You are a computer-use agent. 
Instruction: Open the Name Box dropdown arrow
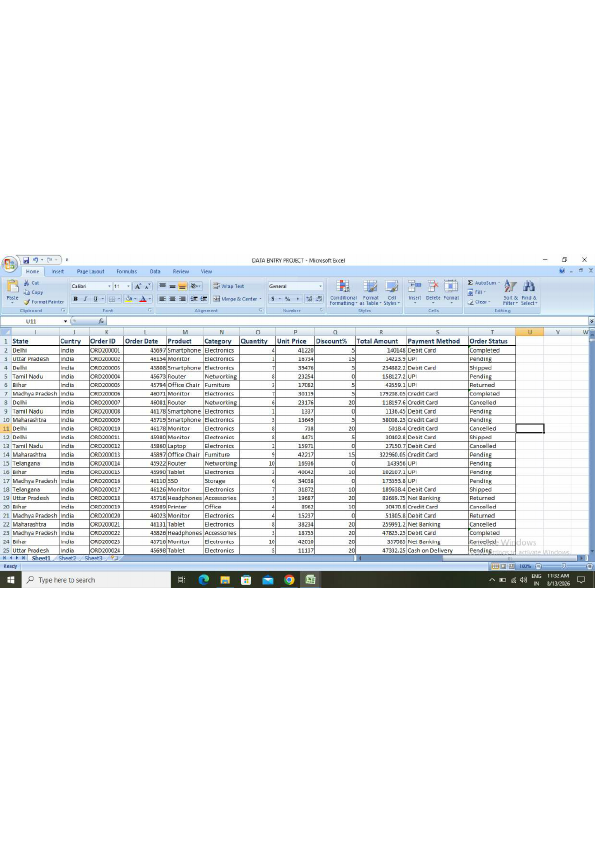coord(66,321)
